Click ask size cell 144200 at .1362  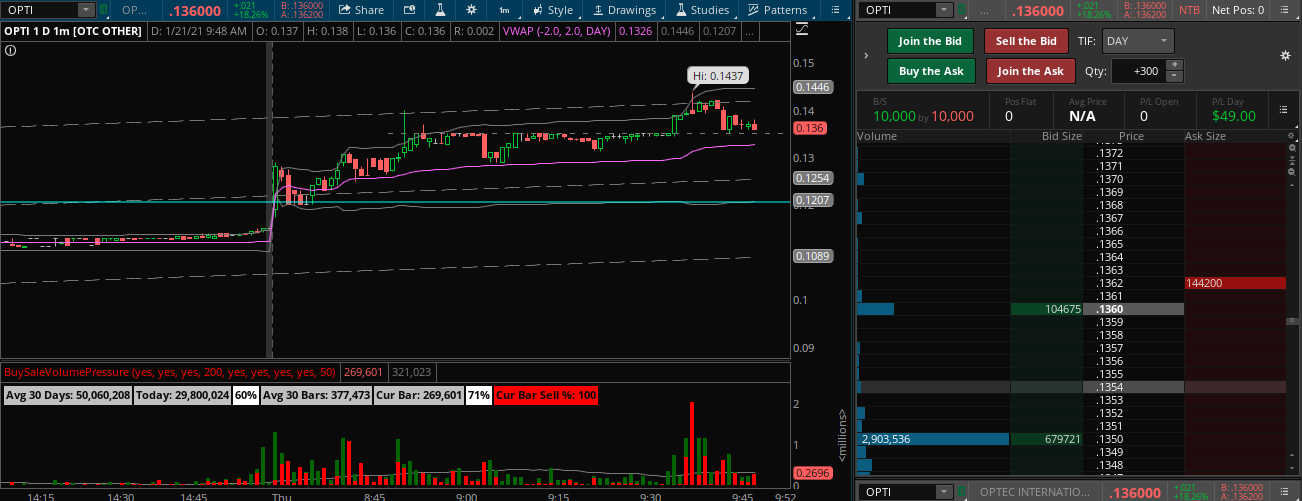[1235, 283]
